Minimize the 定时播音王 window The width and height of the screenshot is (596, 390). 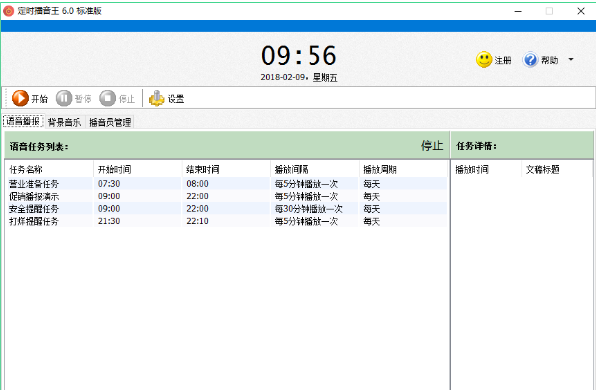(x=518, y=11)
